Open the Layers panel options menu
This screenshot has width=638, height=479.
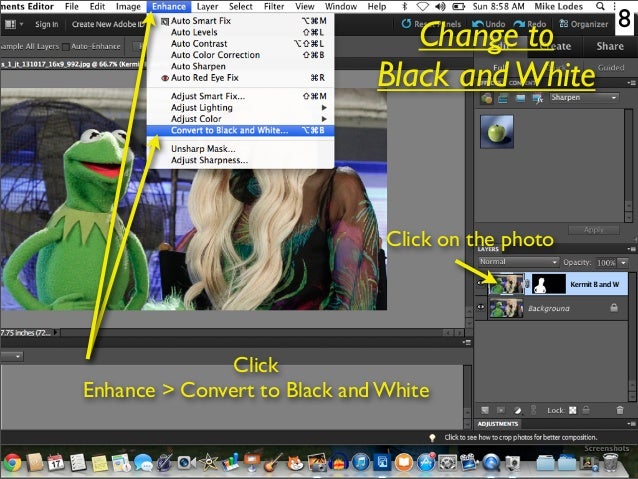pyautogui.click(x=631, y=249)
